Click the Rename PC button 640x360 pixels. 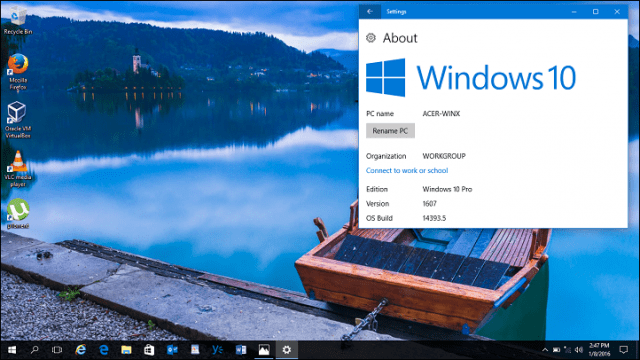click(390, 131)
